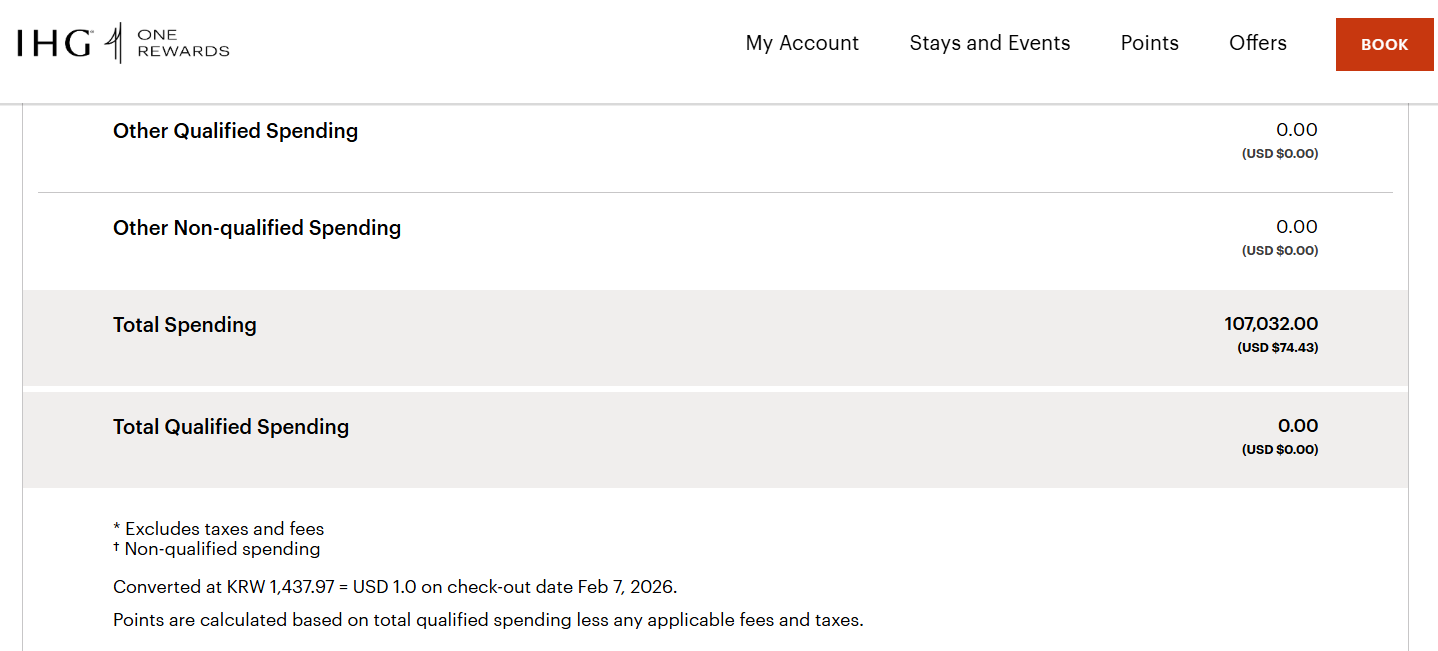This screenshot has width=1438, height=651.
Task: Click the Total Qualified Spending label
Action: click(x=231, y=427)
